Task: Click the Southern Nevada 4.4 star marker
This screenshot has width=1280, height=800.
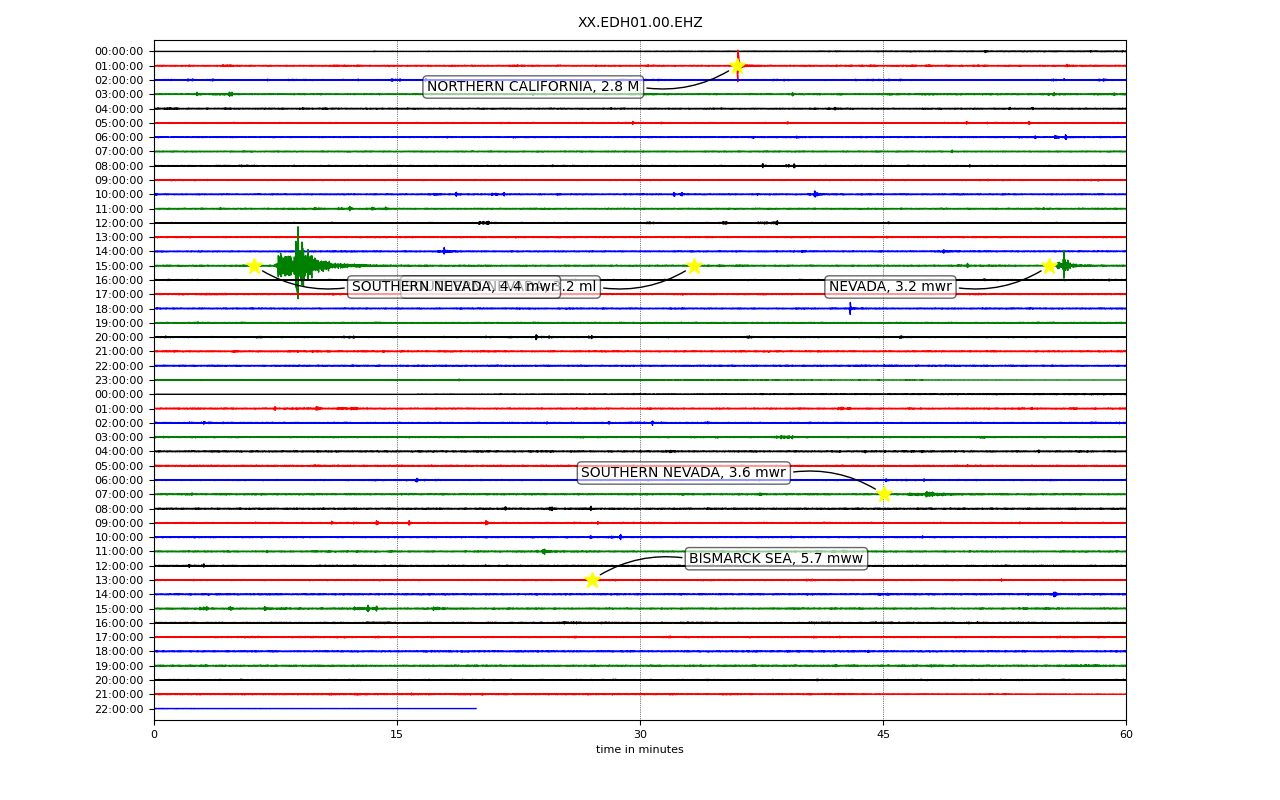Action: [x=254, y=266]
